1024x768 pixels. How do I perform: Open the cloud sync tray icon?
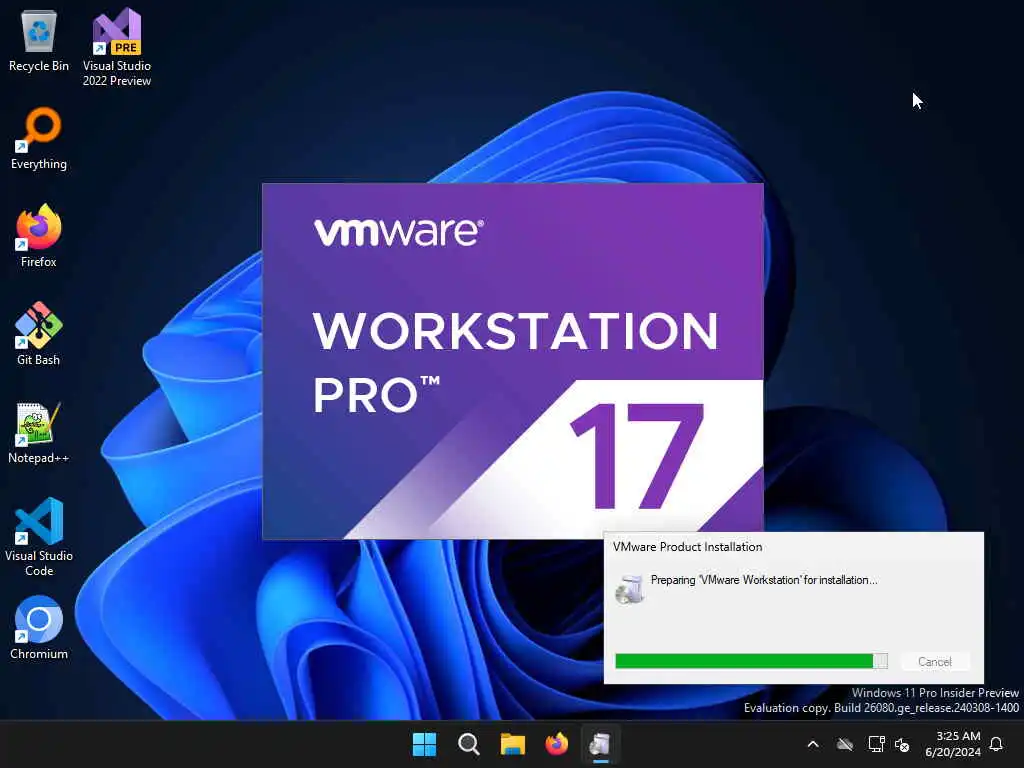pos(844,744)
